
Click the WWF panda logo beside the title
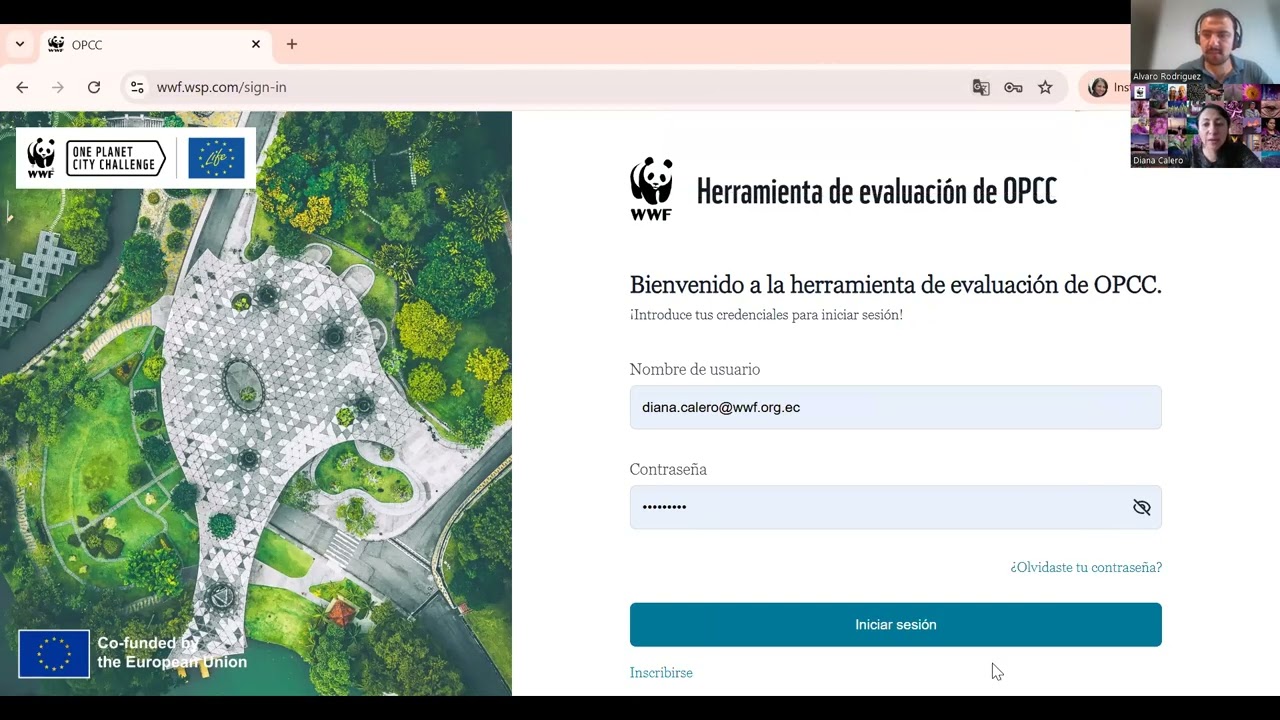coord(651,189)
